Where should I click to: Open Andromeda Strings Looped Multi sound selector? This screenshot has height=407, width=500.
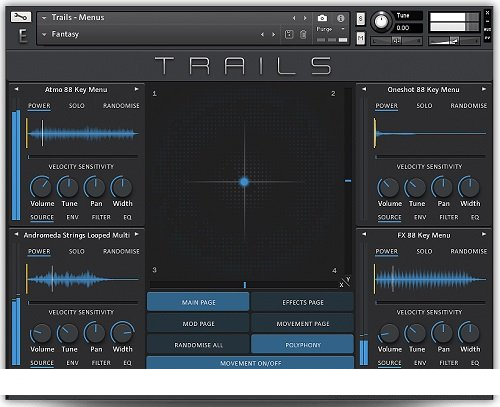click(77, 235)
